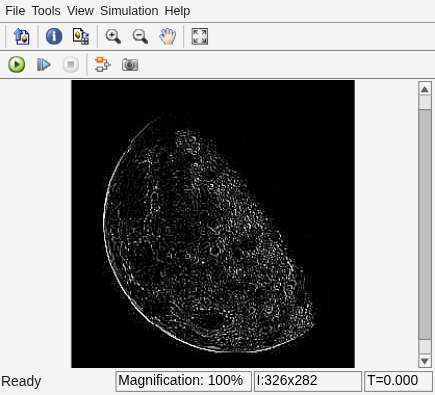Open the File menu

pos(15,11)
